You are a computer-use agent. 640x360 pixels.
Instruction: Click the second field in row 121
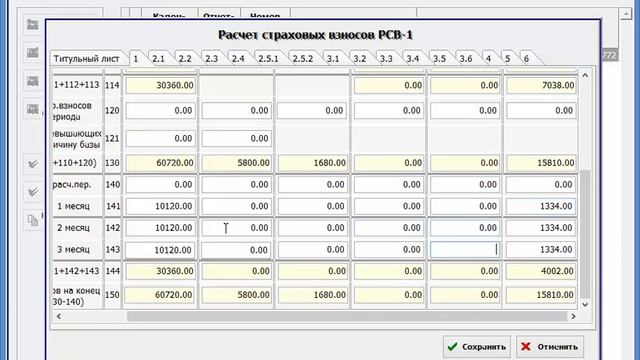click(x=237, y=138)
